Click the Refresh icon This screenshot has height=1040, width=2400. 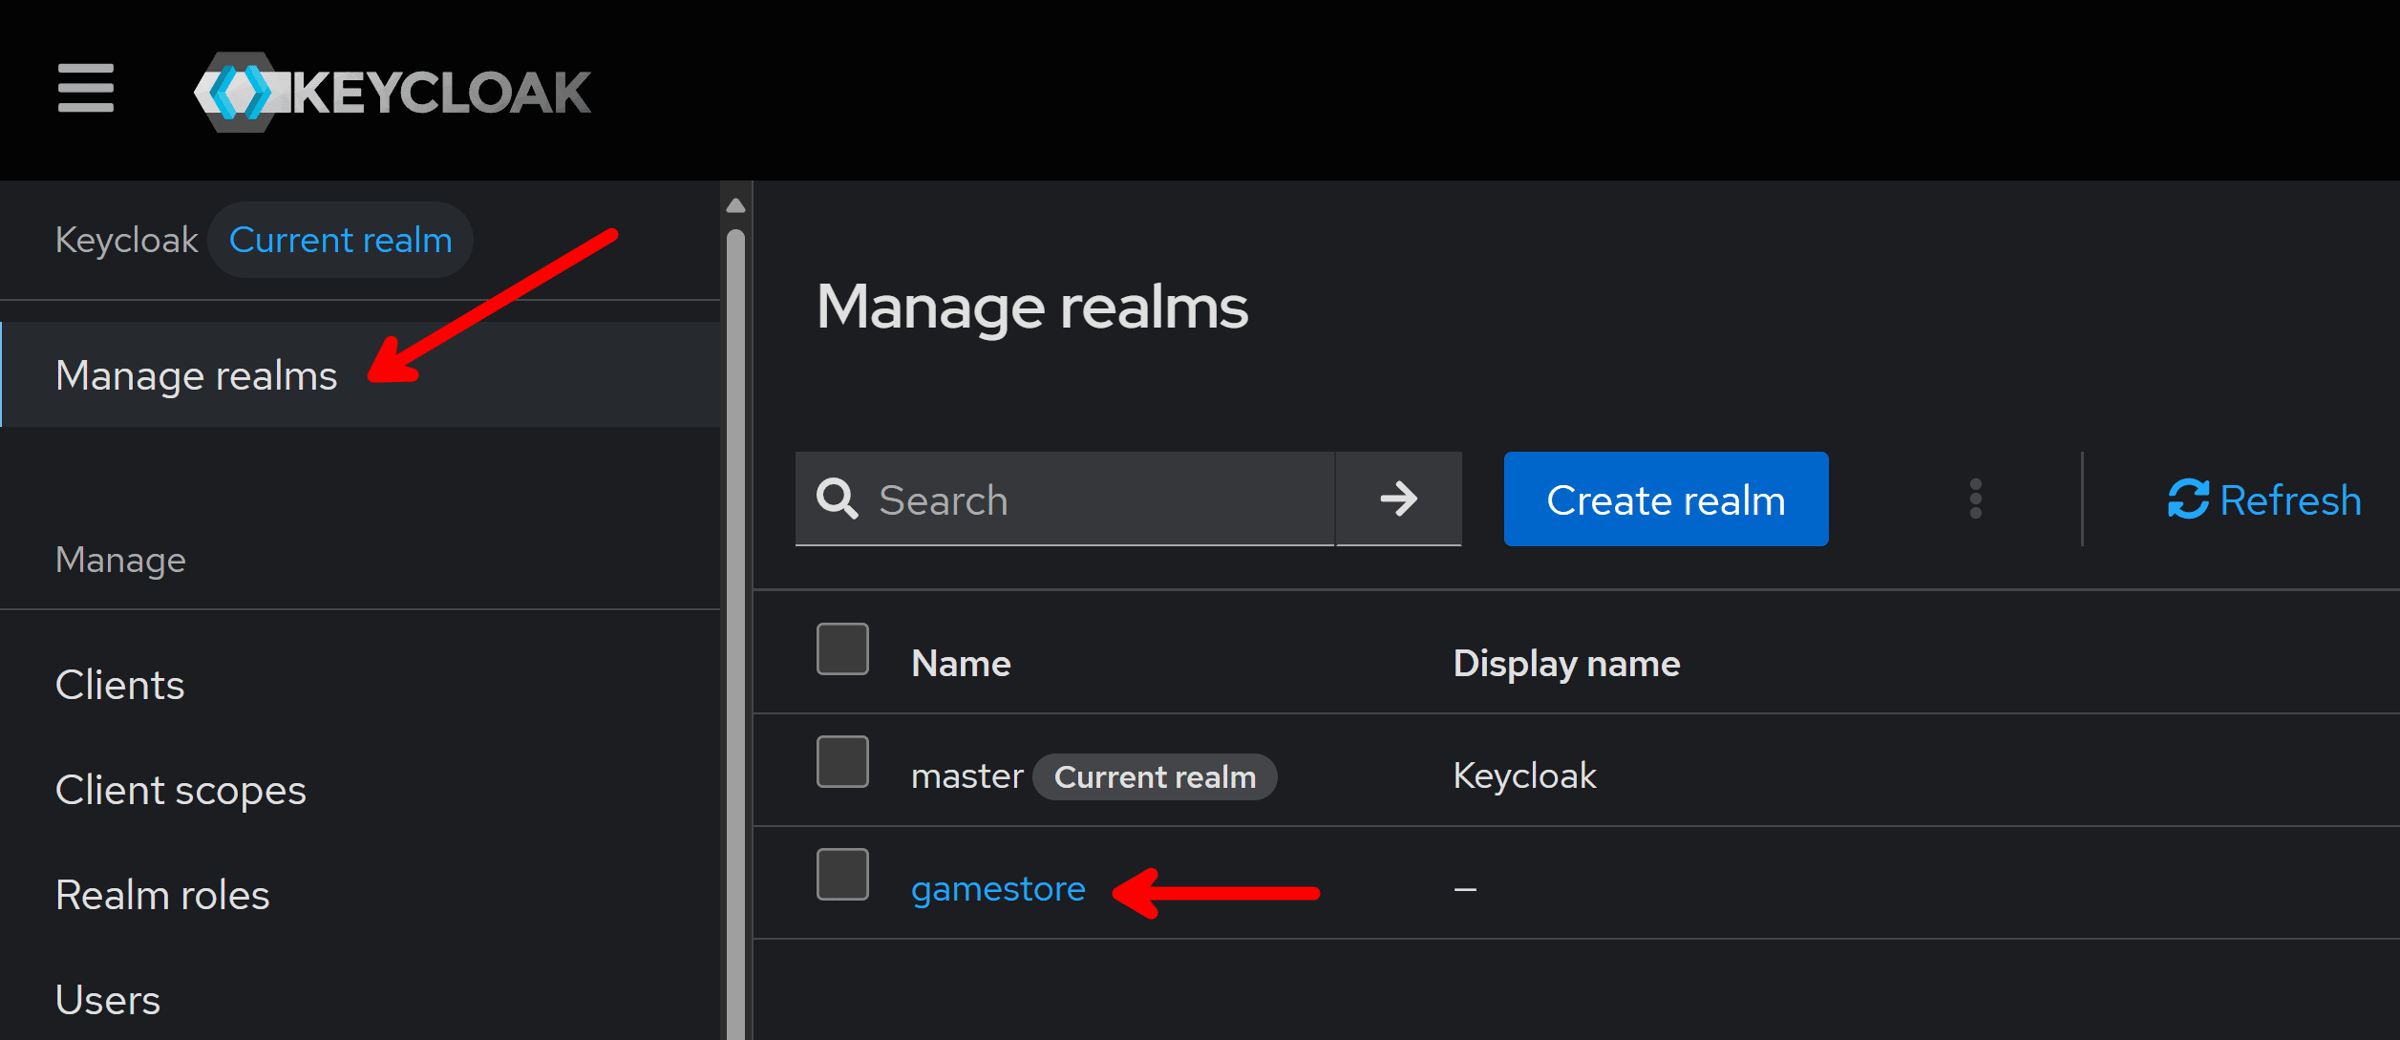[2188, 499]
